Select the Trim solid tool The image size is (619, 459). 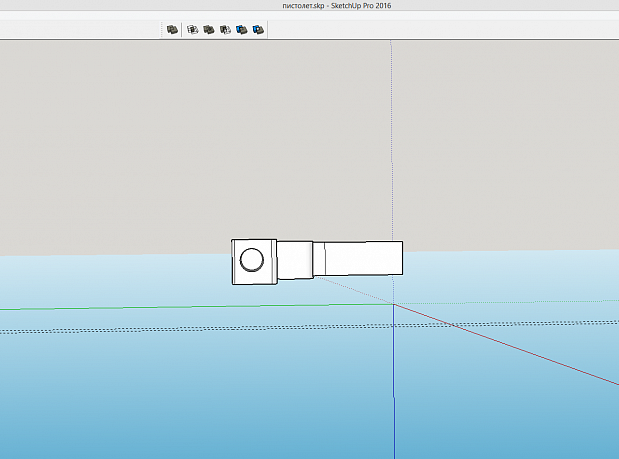click(x=242, y=30)
